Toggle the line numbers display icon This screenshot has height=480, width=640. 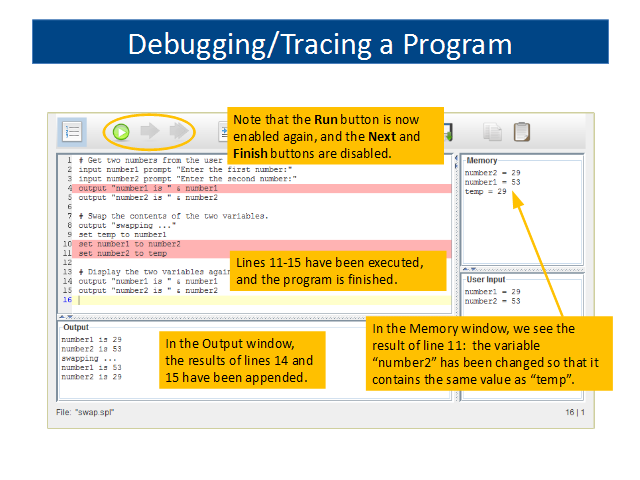(72, 132)
